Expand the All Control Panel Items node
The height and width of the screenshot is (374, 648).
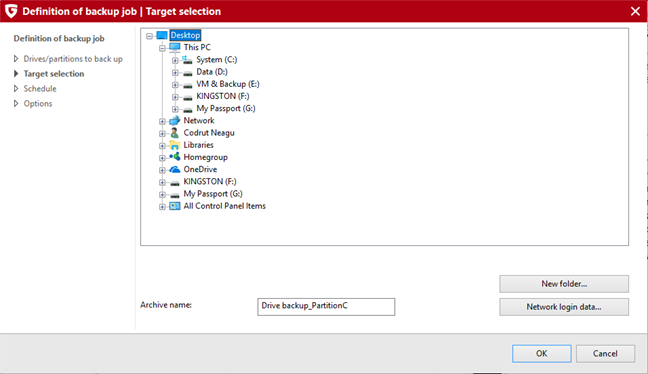162,207
